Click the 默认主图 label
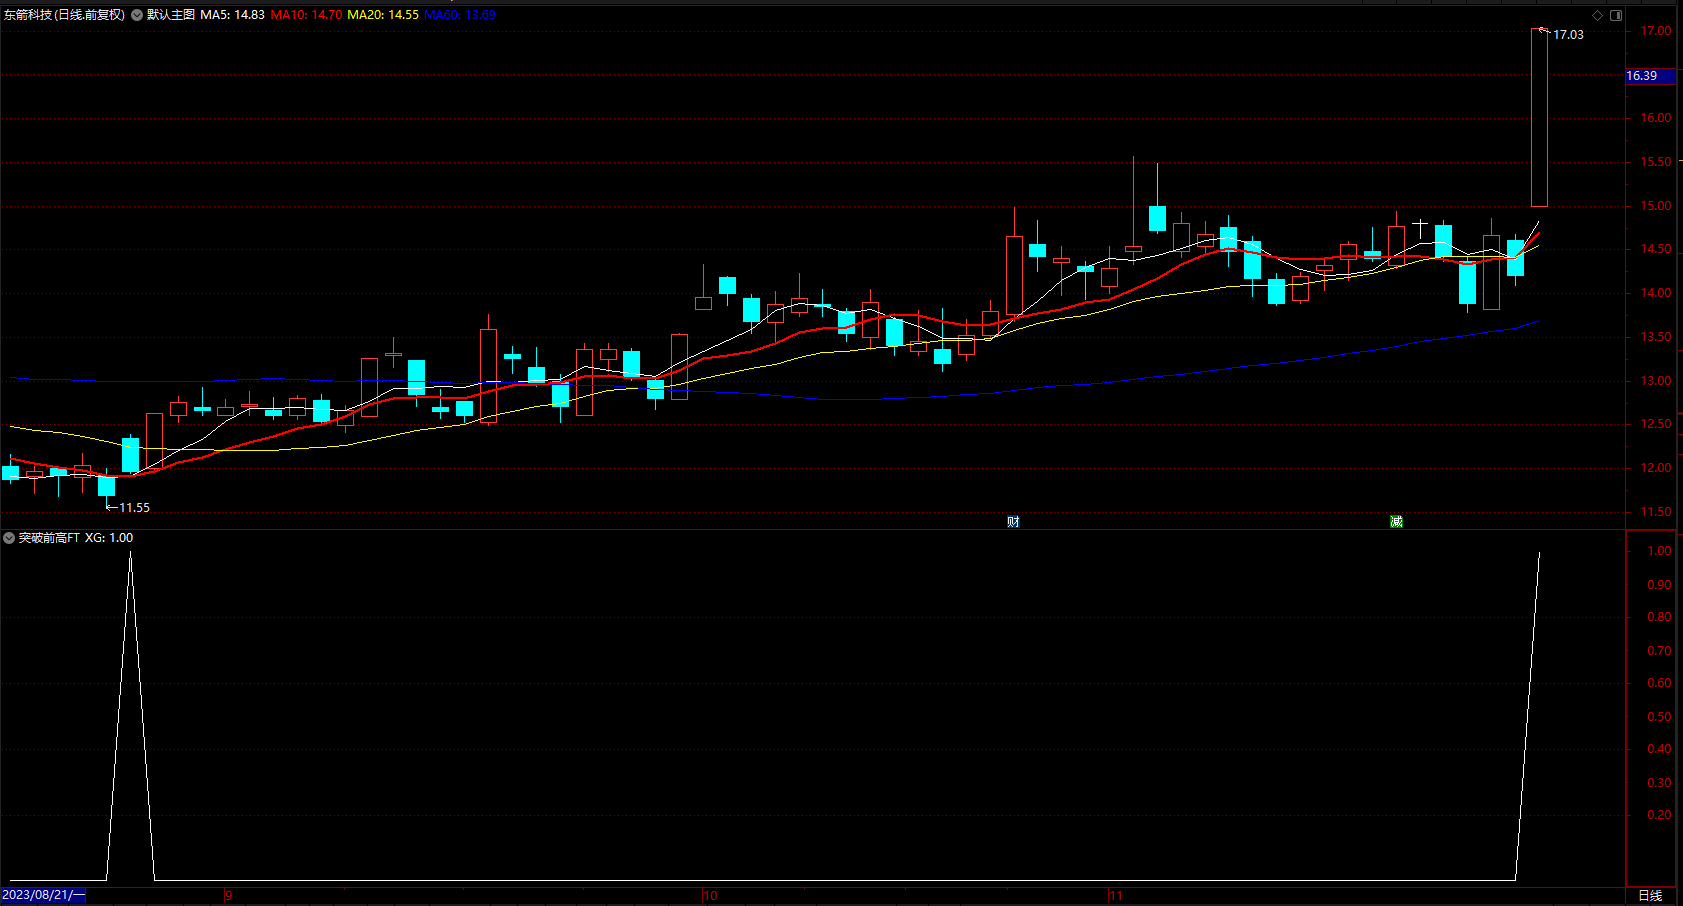 tap(171, 15)
